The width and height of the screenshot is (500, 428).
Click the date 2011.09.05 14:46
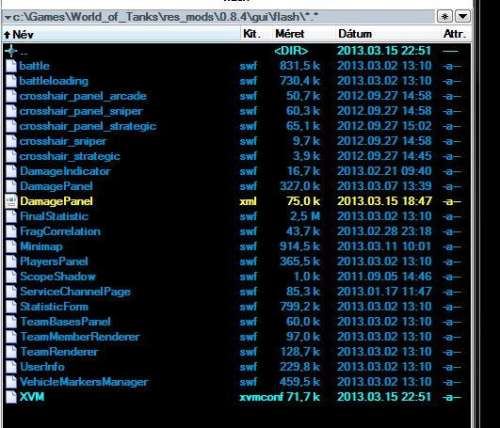point(384,276)
